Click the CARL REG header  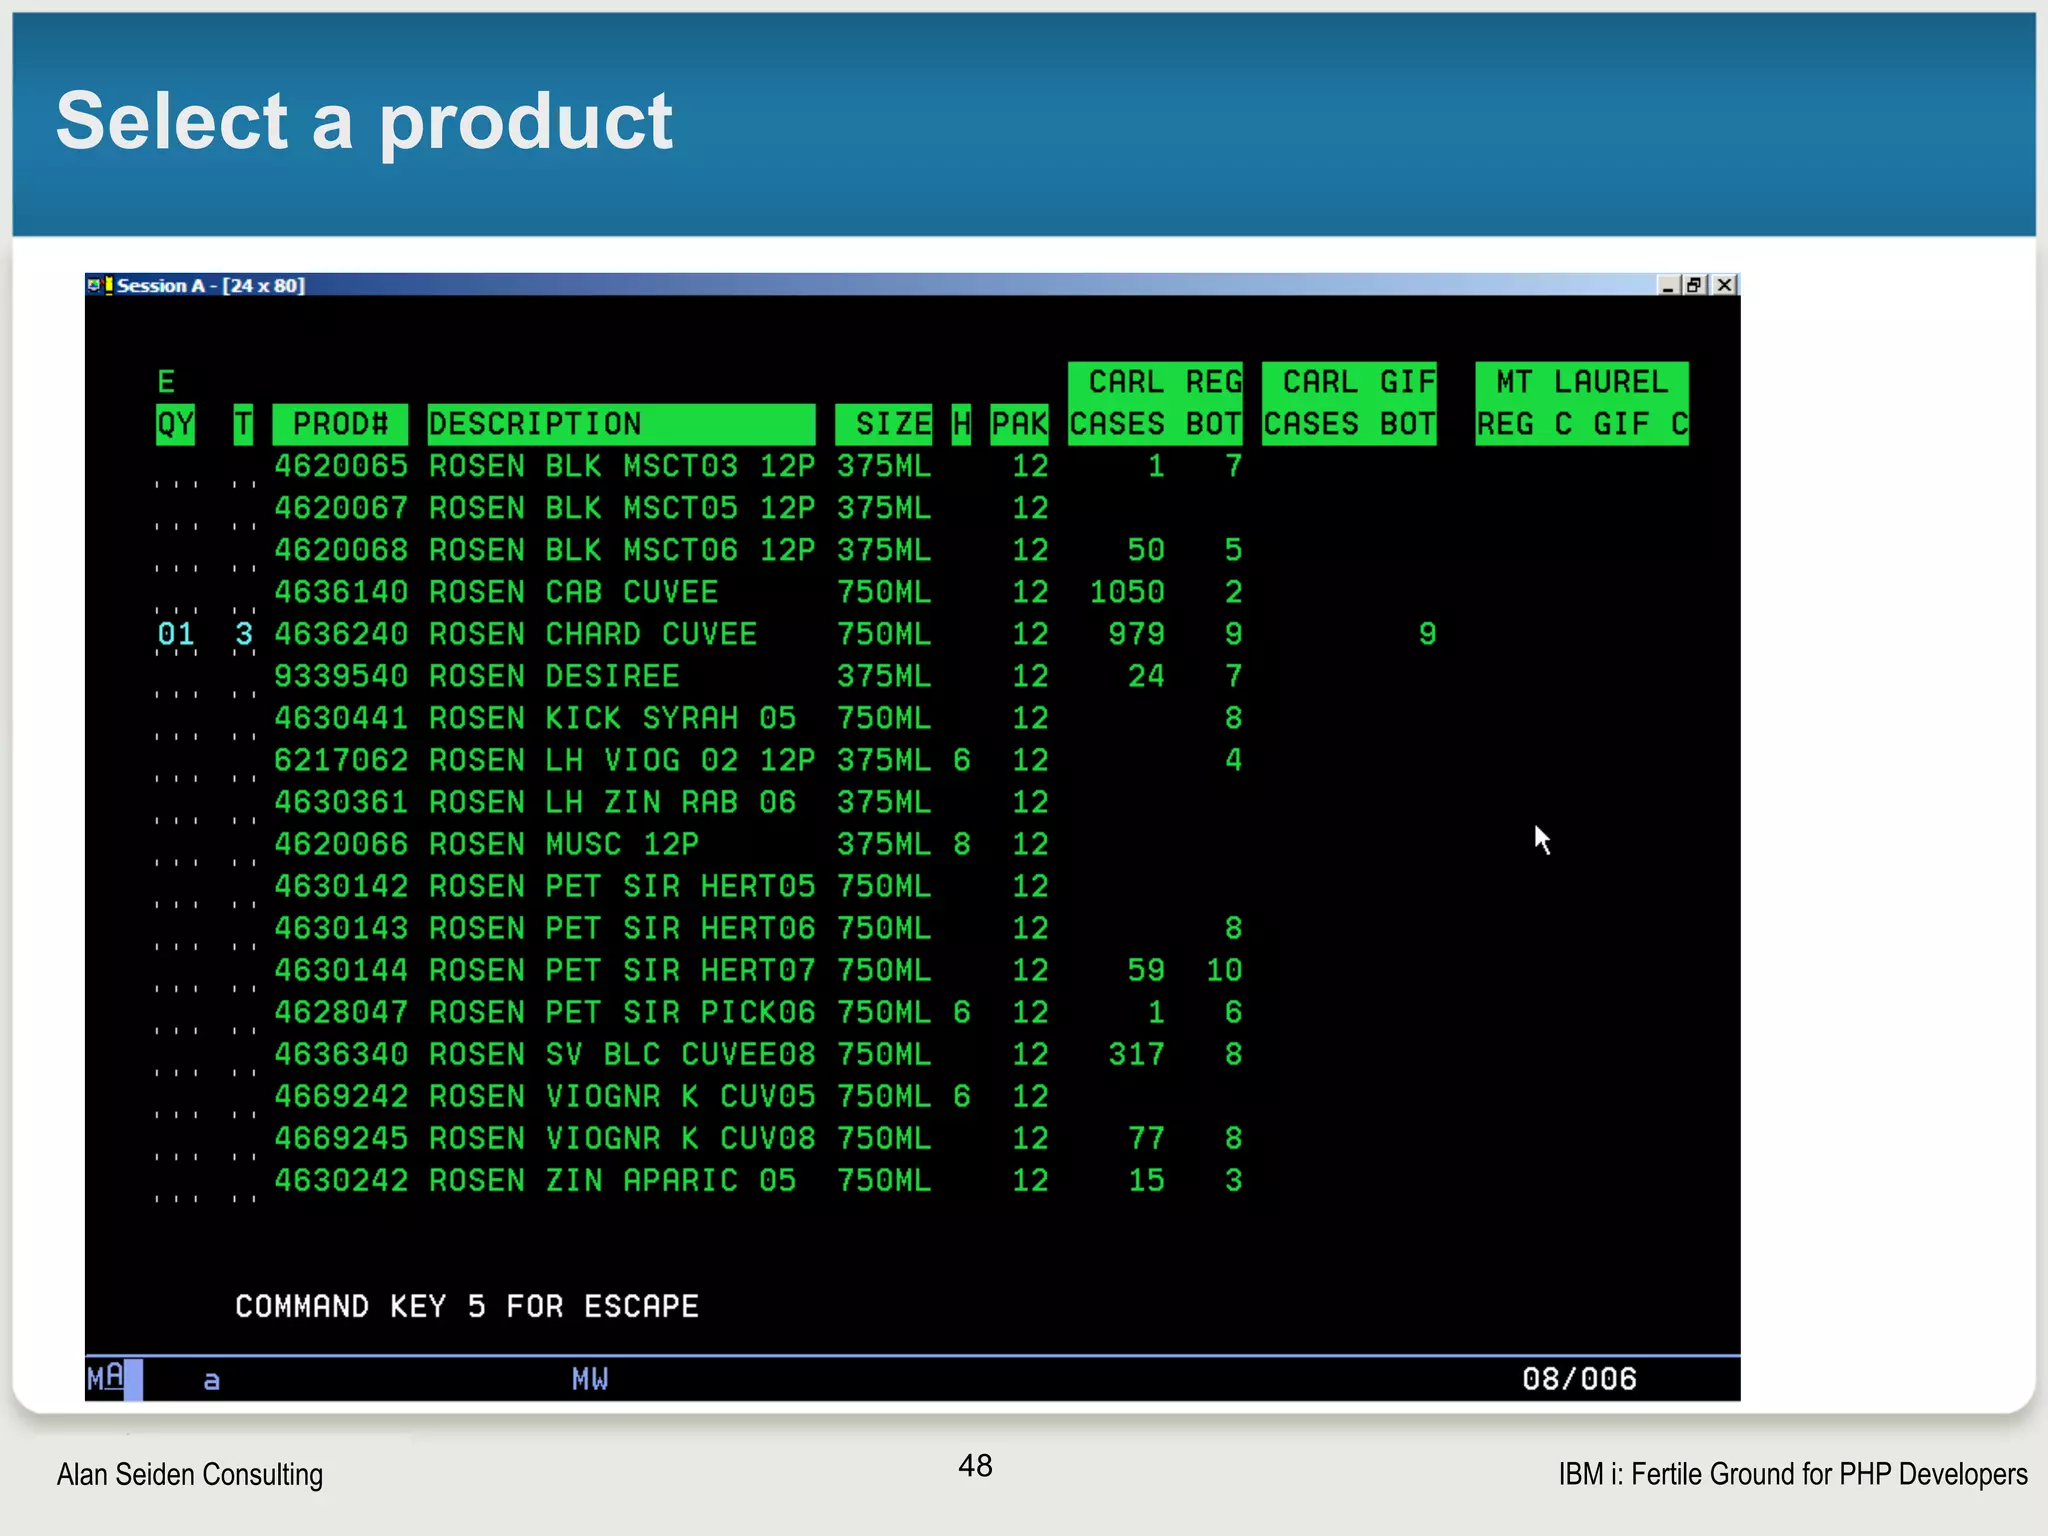pos(1155,382)
